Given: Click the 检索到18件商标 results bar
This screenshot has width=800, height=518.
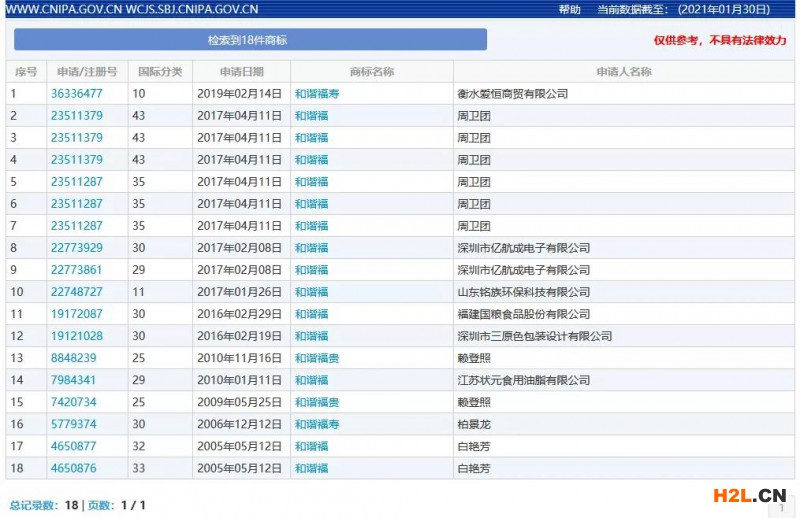Looking at the screenshot, I should coord(248,40).
